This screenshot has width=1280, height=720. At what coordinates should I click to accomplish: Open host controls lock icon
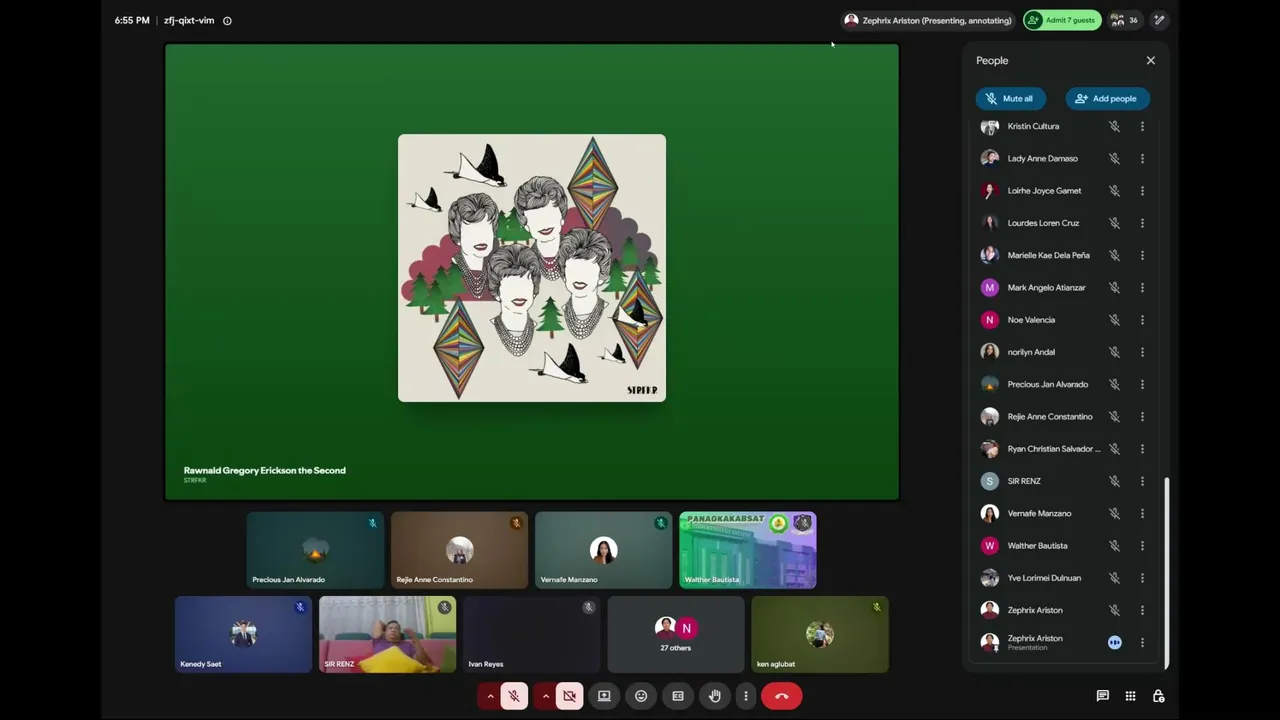click(1158, 696)
